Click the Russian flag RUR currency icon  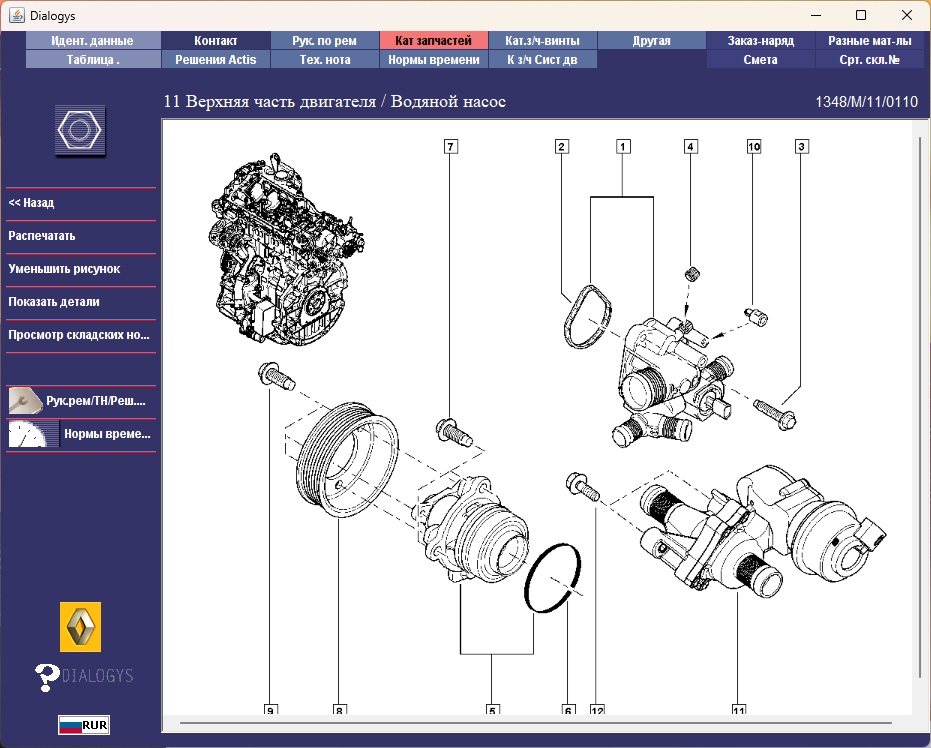pyautogui.click(x=83, y=725)
